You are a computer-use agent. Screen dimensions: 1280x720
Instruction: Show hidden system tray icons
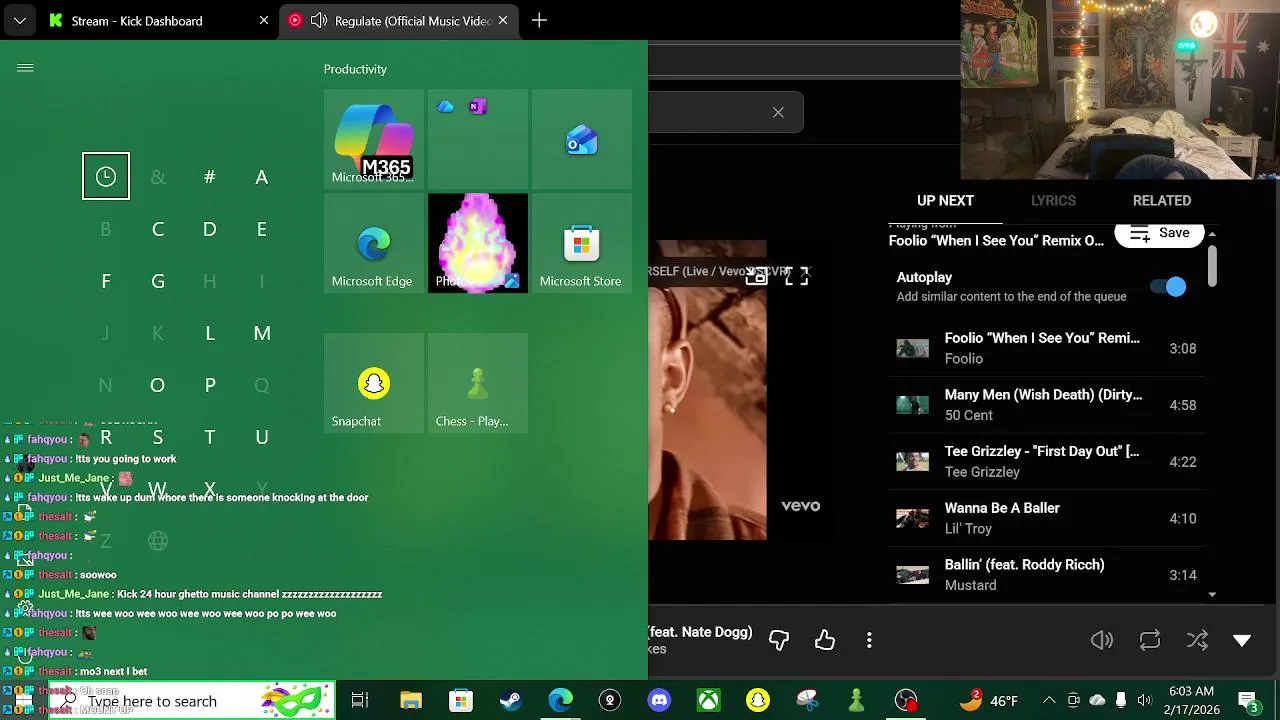tap(1049, 700)
